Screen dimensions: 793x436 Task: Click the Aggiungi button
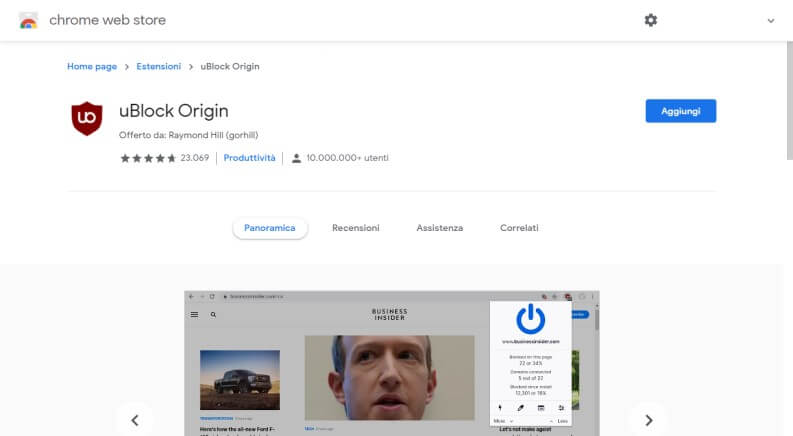[x=681, y=111]
